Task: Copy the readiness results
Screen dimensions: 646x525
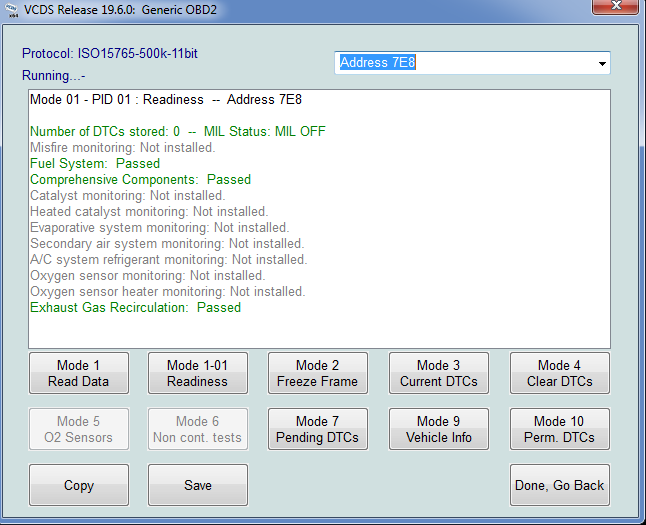Action: pos(79,485)
